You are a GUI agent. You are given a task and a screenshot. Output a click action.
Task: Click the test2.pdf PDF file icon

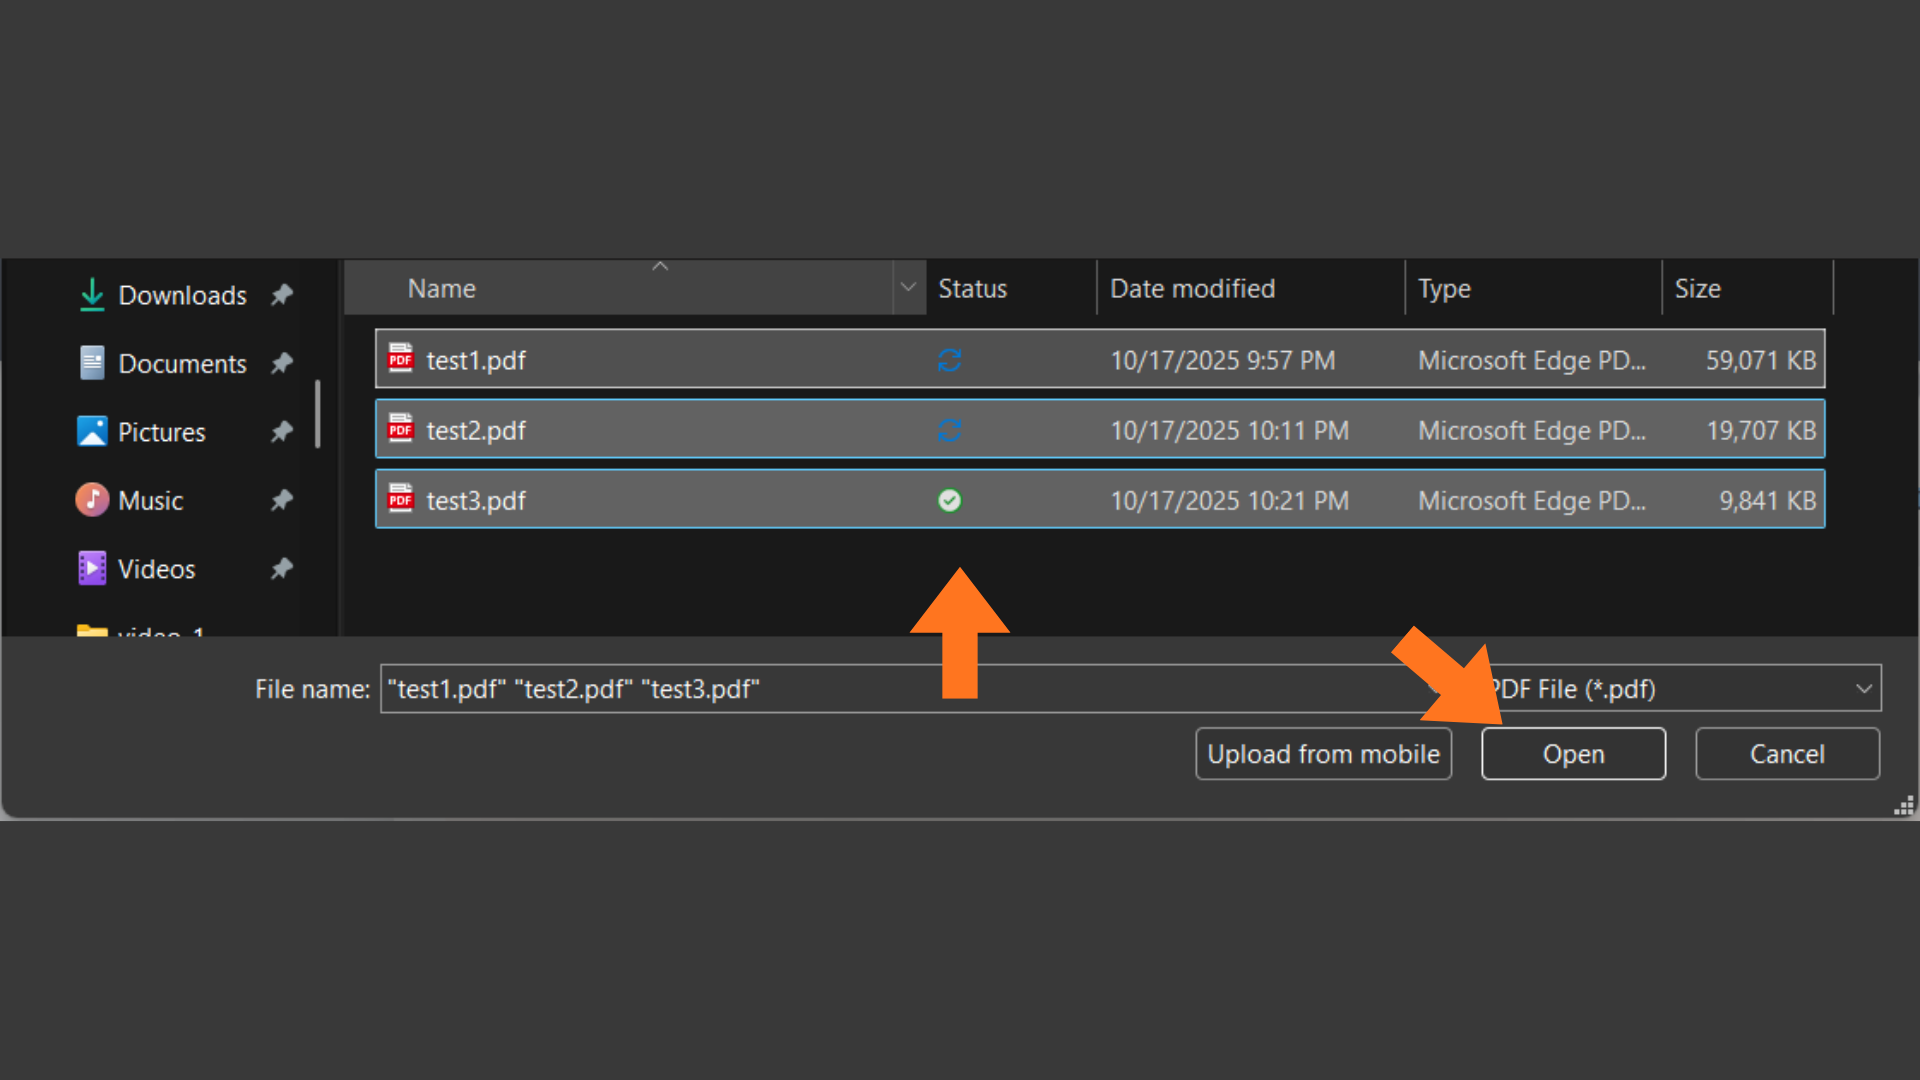[x=401, y=429]
